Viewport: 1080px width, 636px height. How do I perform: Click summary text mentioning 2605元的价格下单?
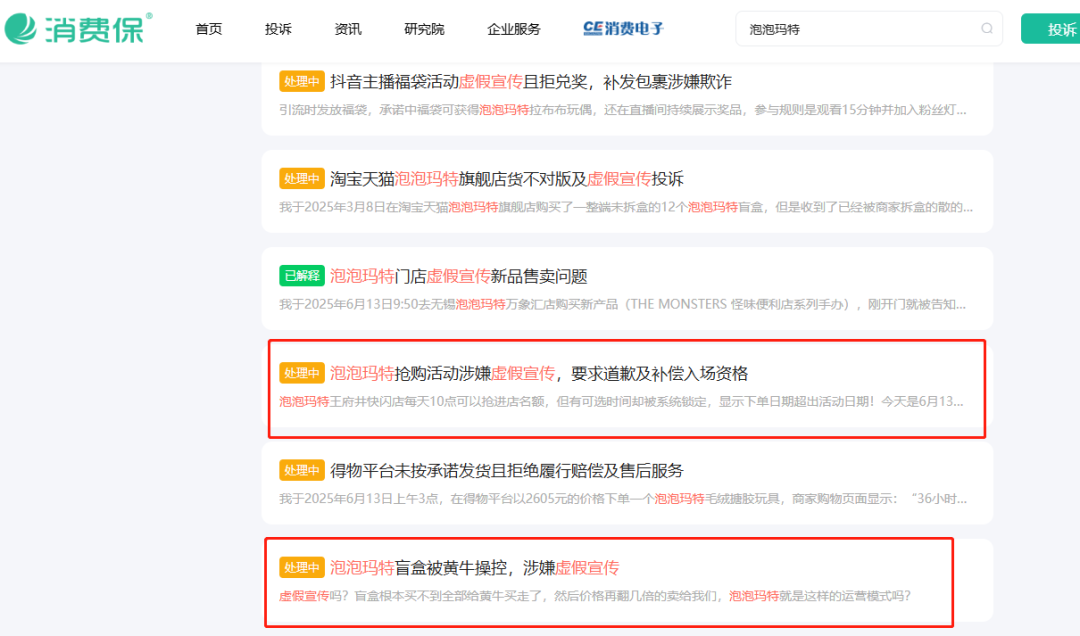pos(623,498)
